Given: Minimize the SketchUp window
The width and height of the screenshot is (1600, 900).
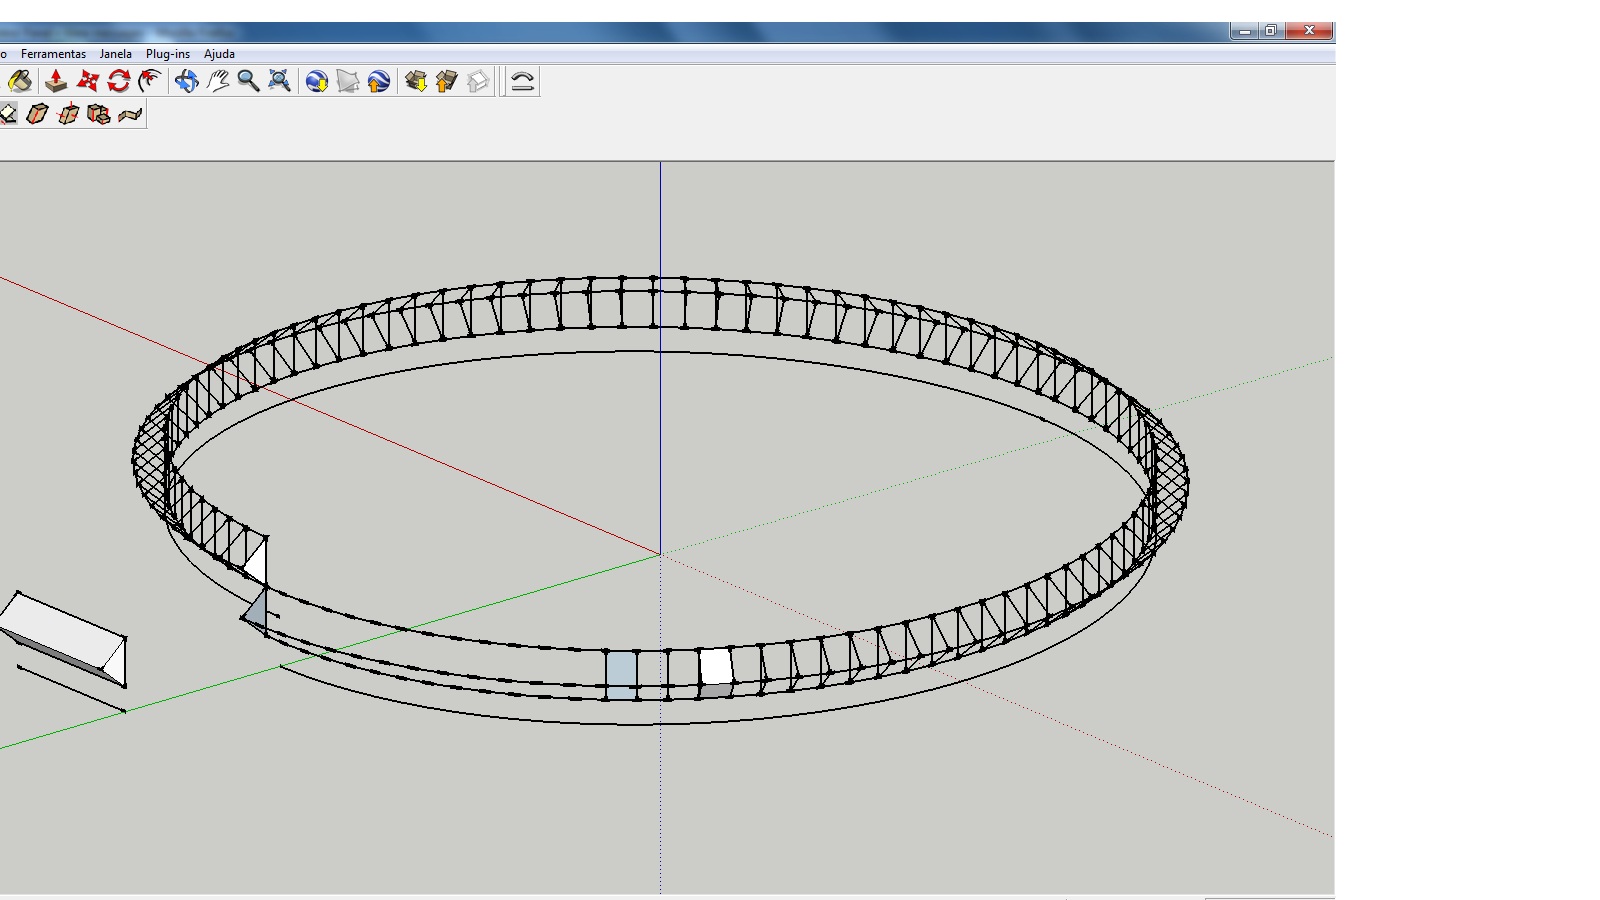Looking at the screenshot, I should point(1245,31).
